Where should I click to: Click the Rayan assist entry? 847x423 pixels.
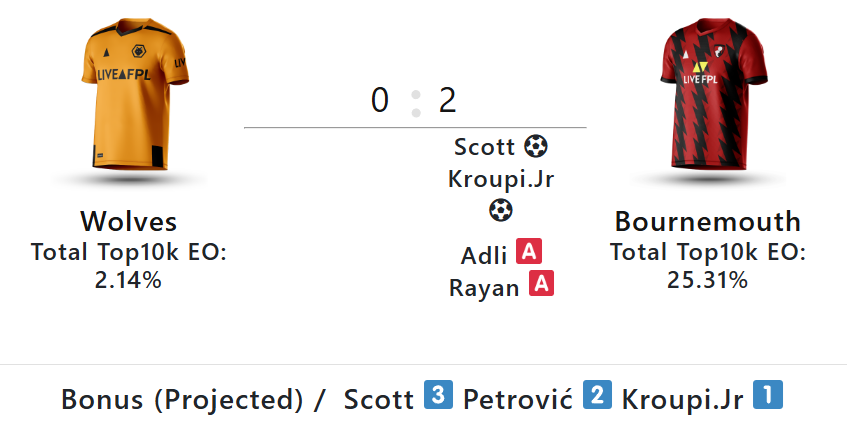(x=484, y=288)
